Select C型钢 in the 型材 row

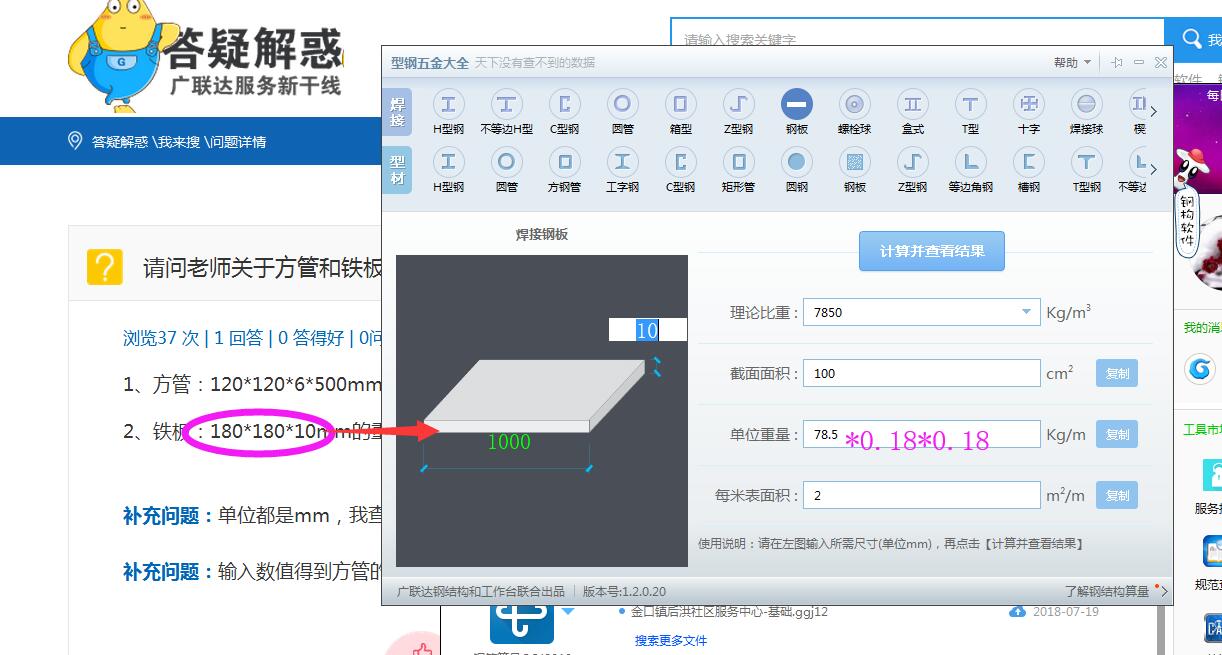(680, 169)
